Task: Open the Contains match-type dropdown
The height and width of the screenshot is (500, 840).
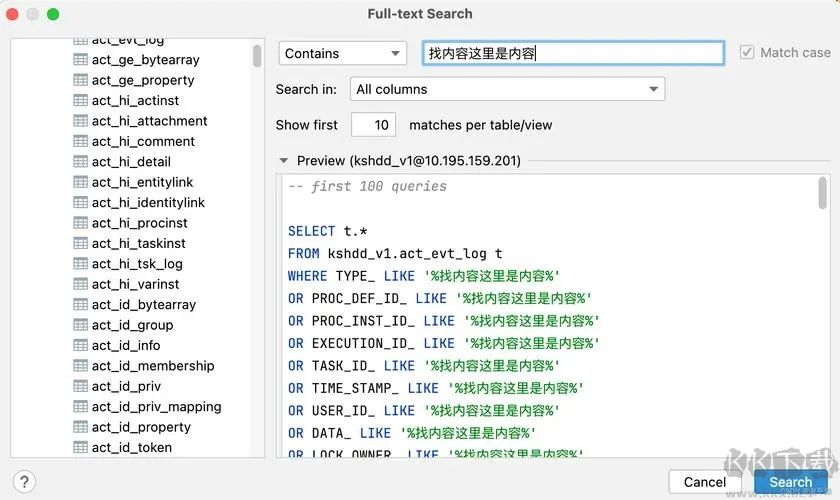Action: [342, 53]
